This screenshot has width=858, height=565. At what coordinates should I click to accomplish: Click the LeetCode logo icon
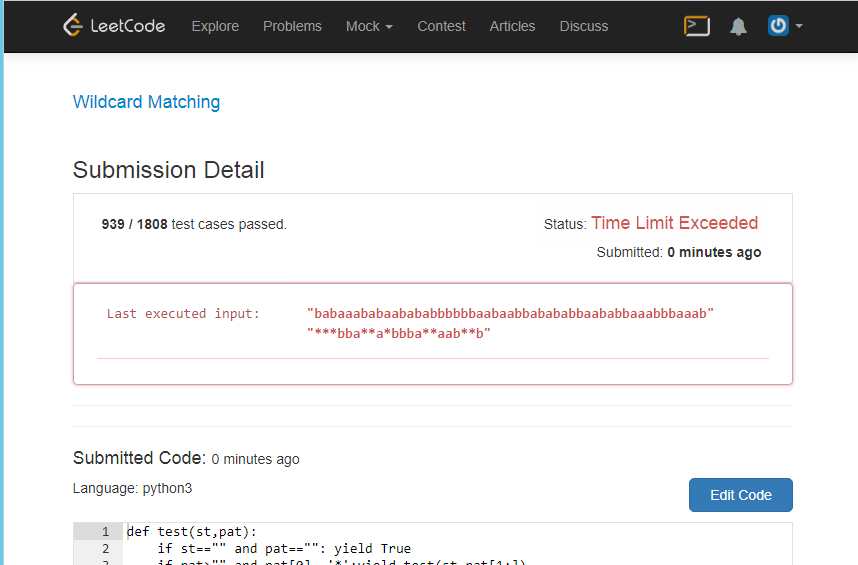pyautogui.click(x=72, y=26)
